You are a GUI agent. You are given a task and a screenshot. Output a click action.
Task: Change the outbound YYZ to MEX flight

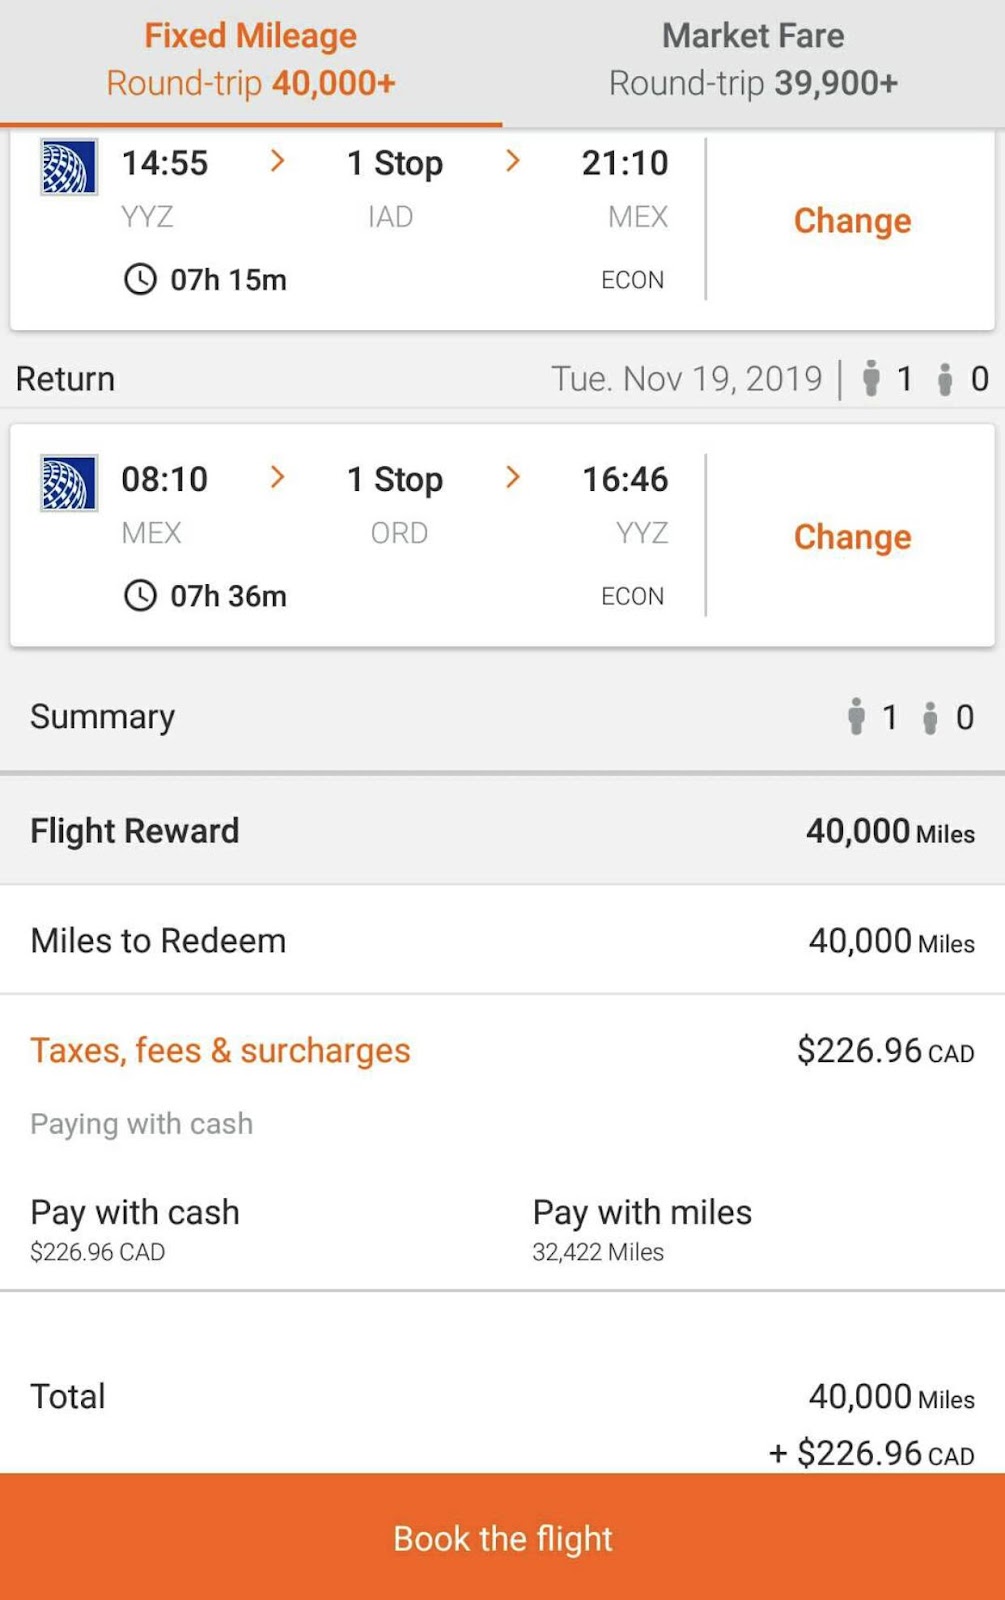(852, 221)
